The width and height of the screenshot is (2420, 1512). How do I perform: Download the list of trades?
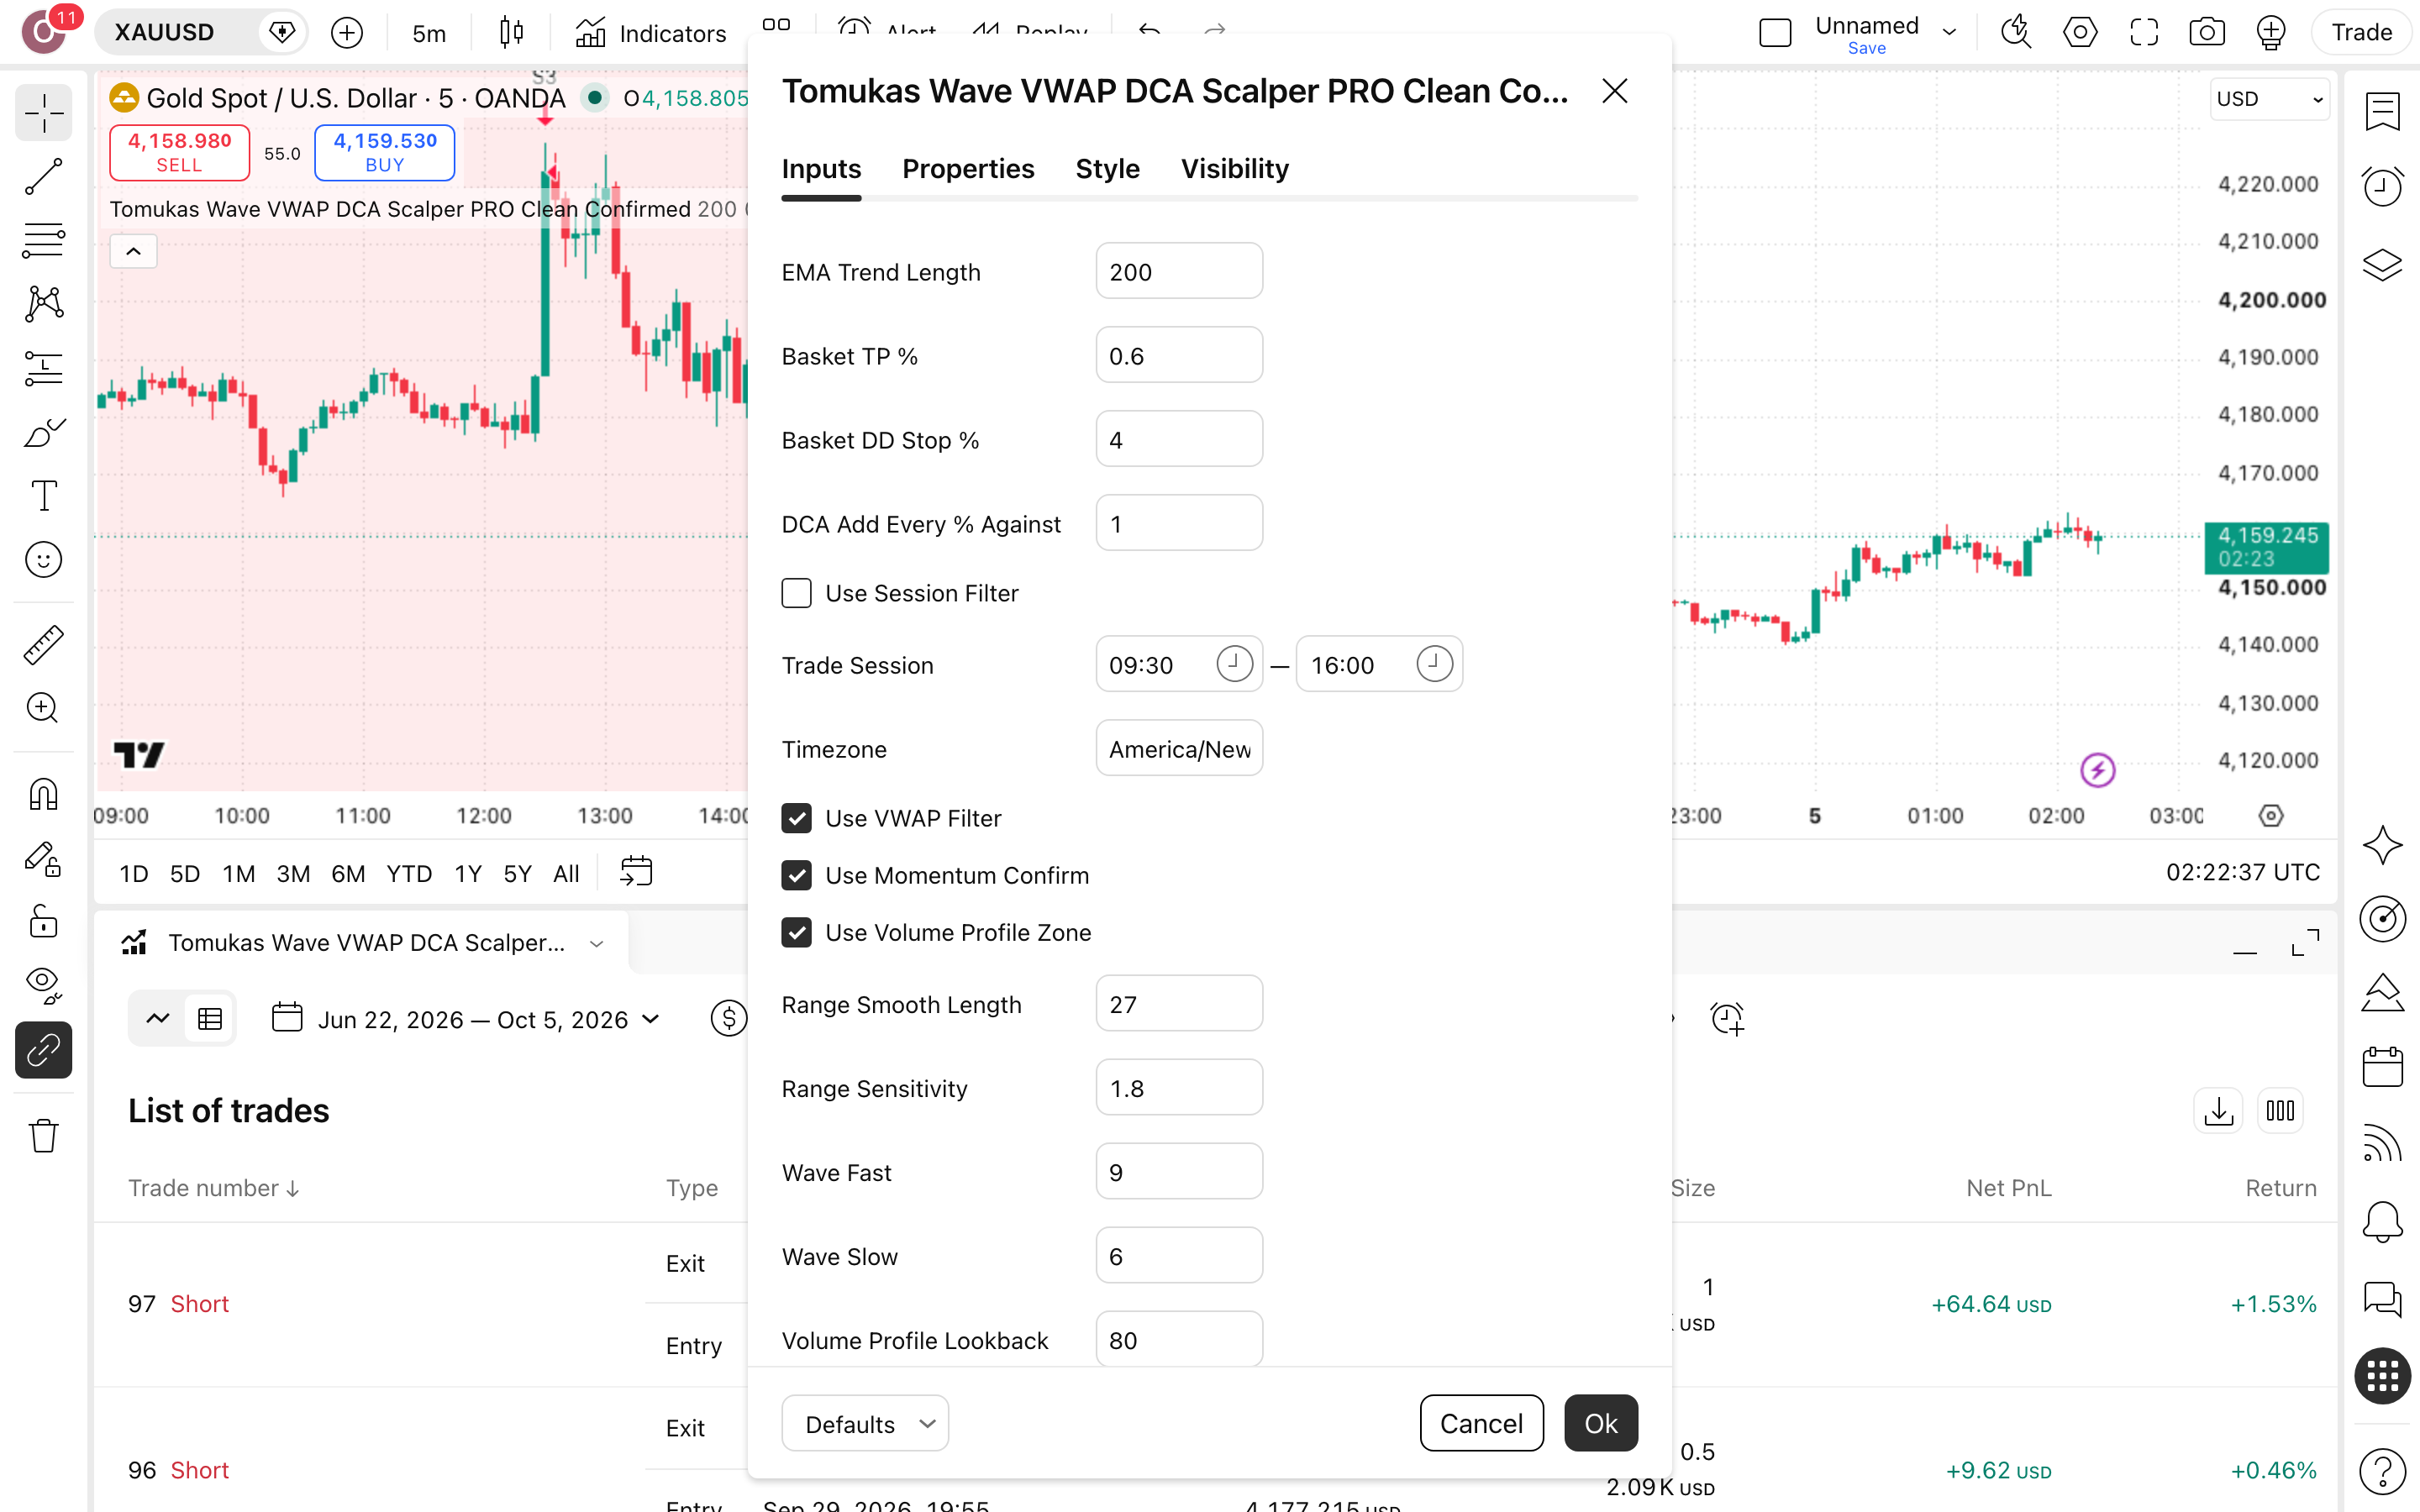pyautogui.click(x=2218, y=1111)
